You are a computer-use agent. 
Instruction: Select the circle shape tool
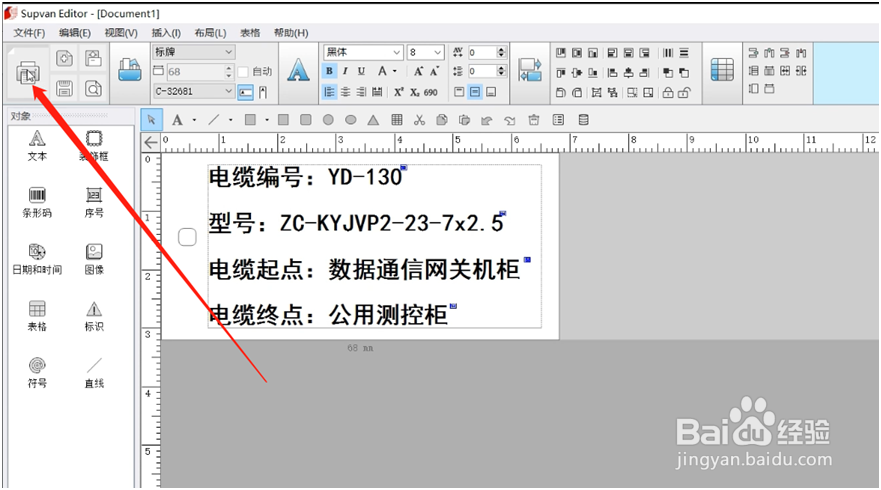coord(328,120)
